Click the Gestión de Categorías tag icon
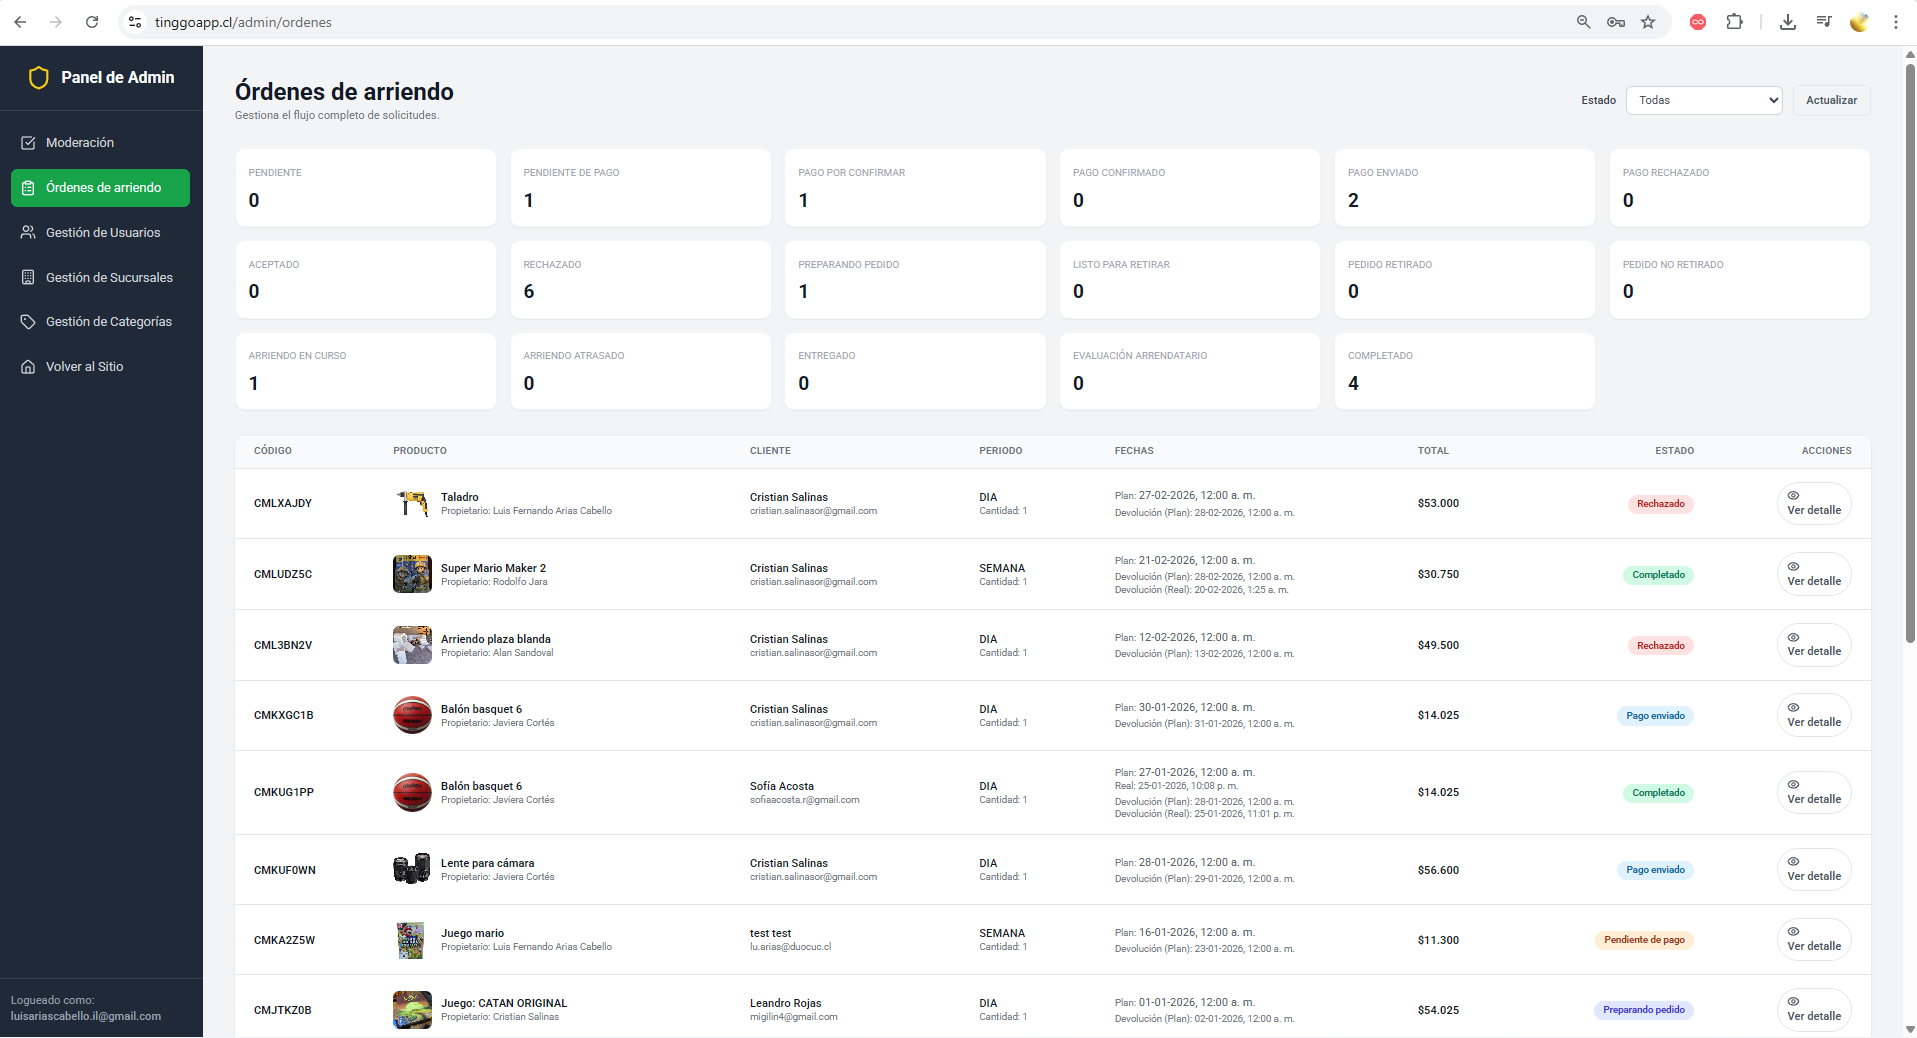 pyautogui.click(x=28, y=322)
